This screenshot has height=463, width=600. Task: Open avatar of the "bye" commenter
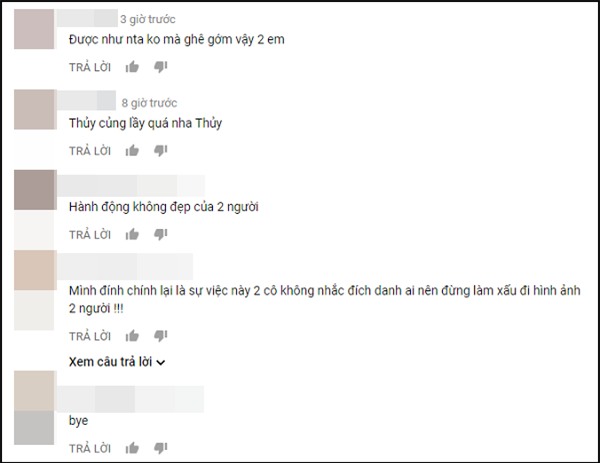click(x=34, y=408)
